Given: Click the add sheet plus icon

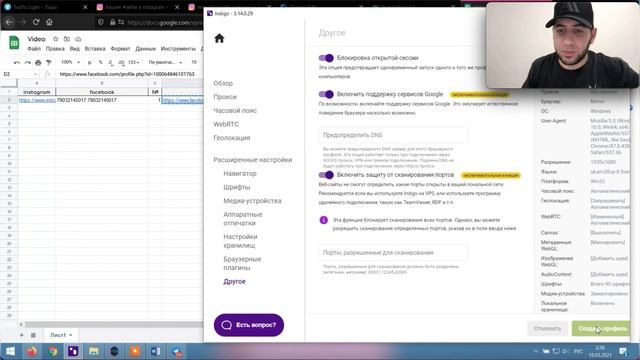Looking at the screenshot, I should 22,335.
